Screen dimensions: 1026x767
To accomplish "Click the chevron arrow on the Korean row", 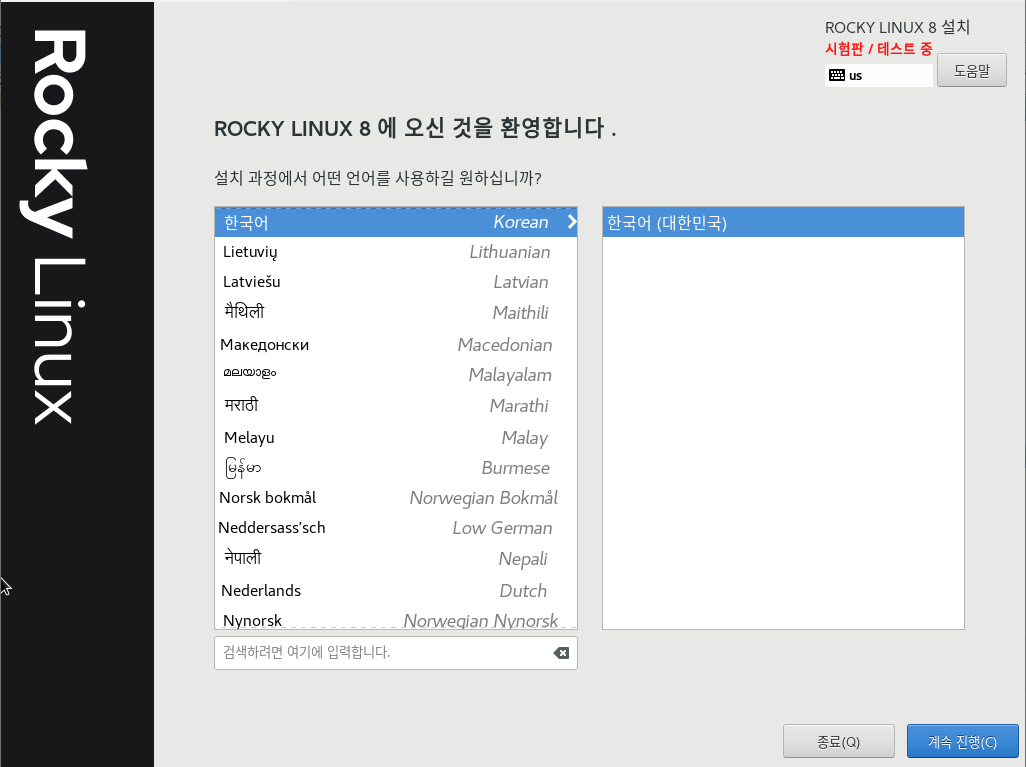I will 571,222.
